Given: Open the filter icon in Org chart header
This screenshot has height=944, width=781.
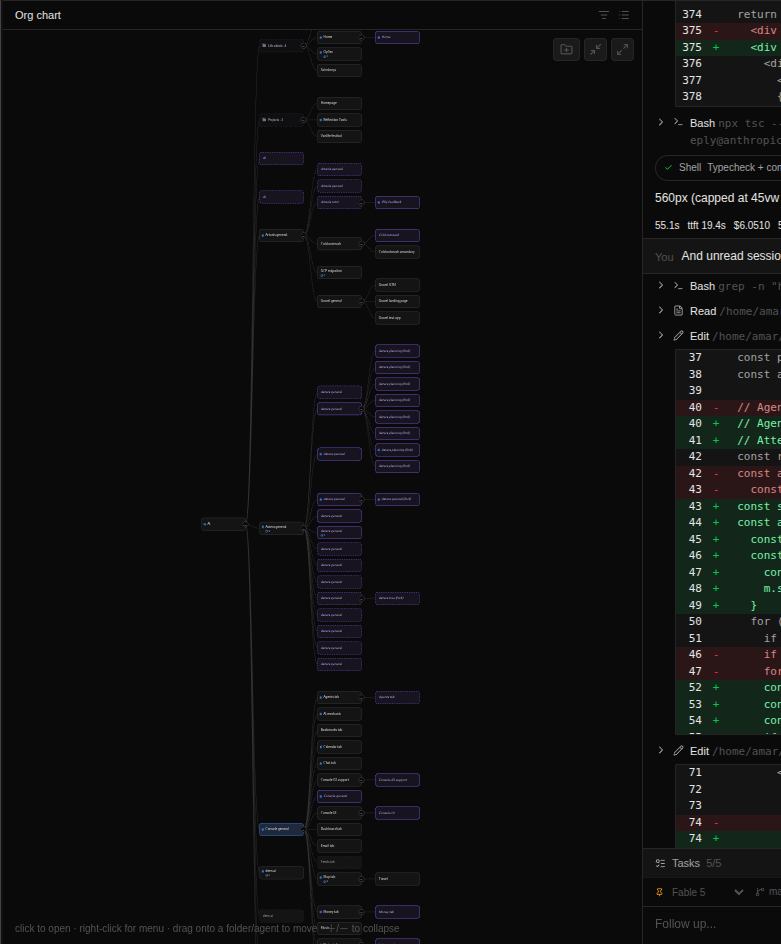Looking at the screenshot, I should [603, 15].
